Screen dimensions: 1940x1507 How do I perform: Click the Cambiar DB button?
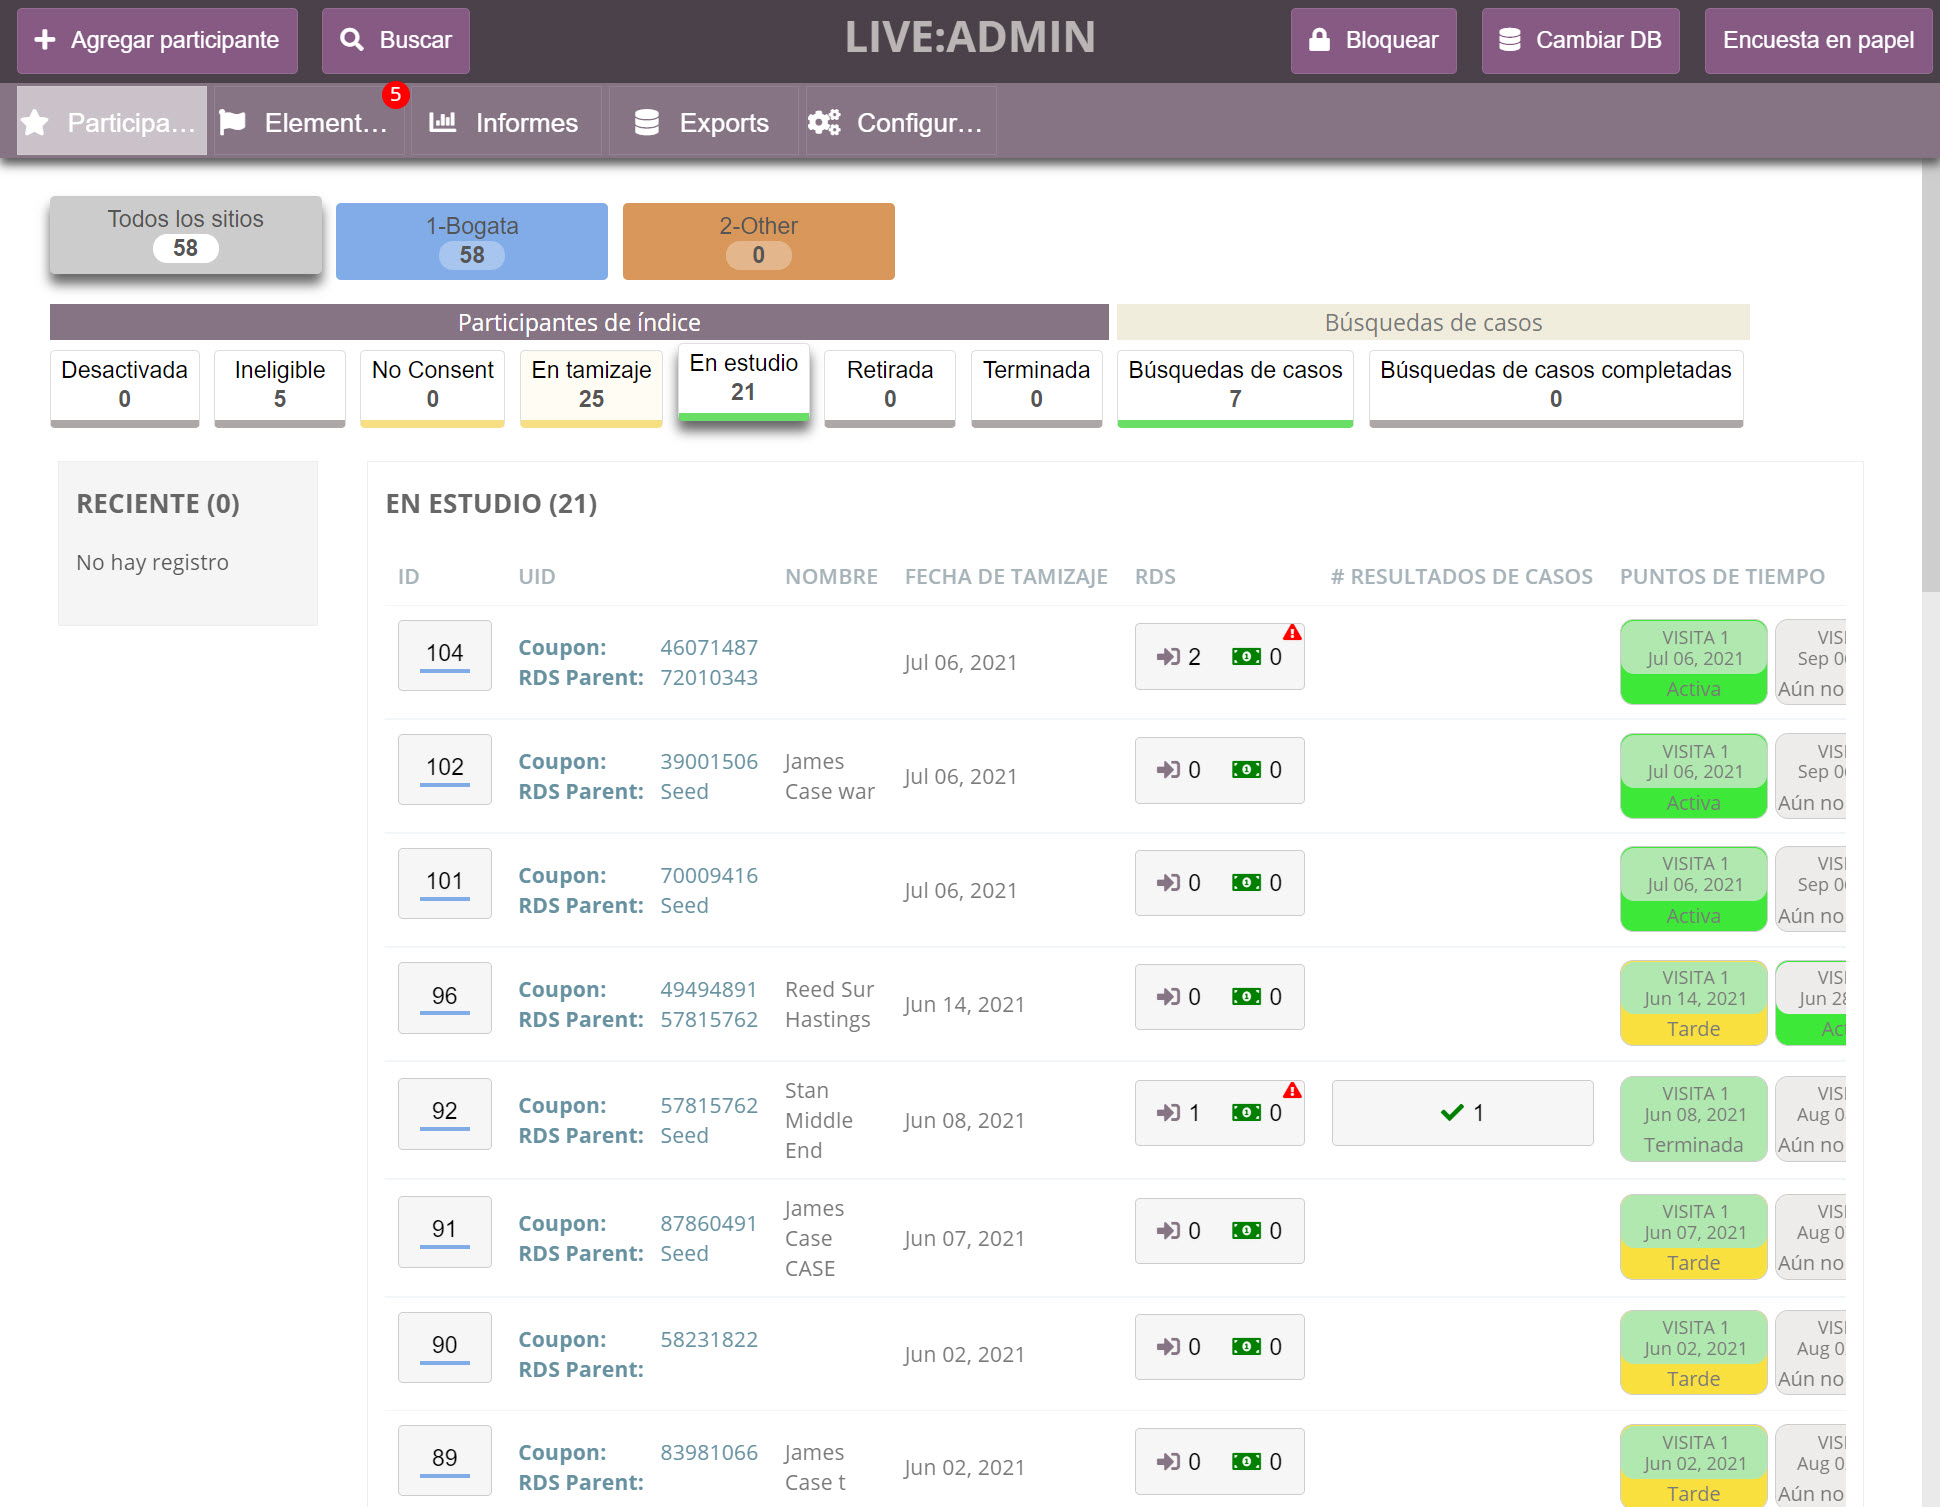[1580, 40]
